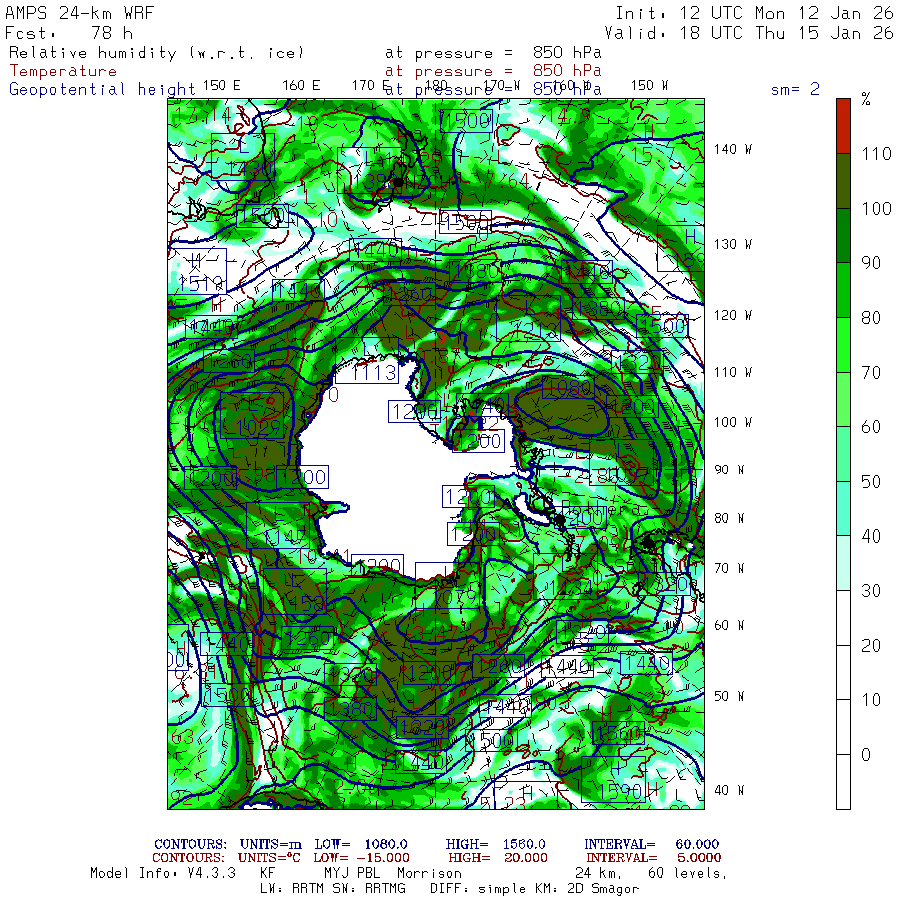Click the red 'Temperature' legend label

[x=63, y=71]
